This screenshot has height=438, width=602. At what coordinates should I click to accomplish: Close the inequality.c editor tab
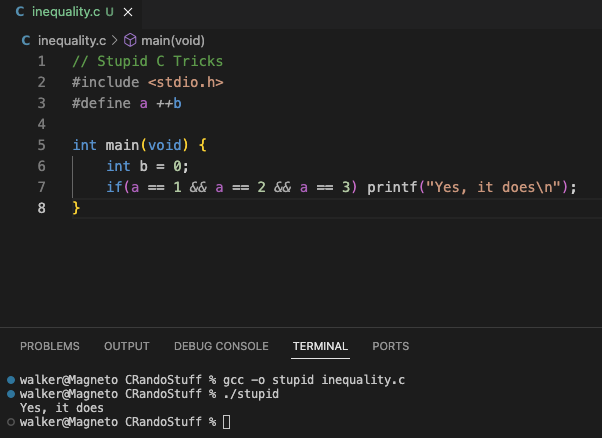128,12
